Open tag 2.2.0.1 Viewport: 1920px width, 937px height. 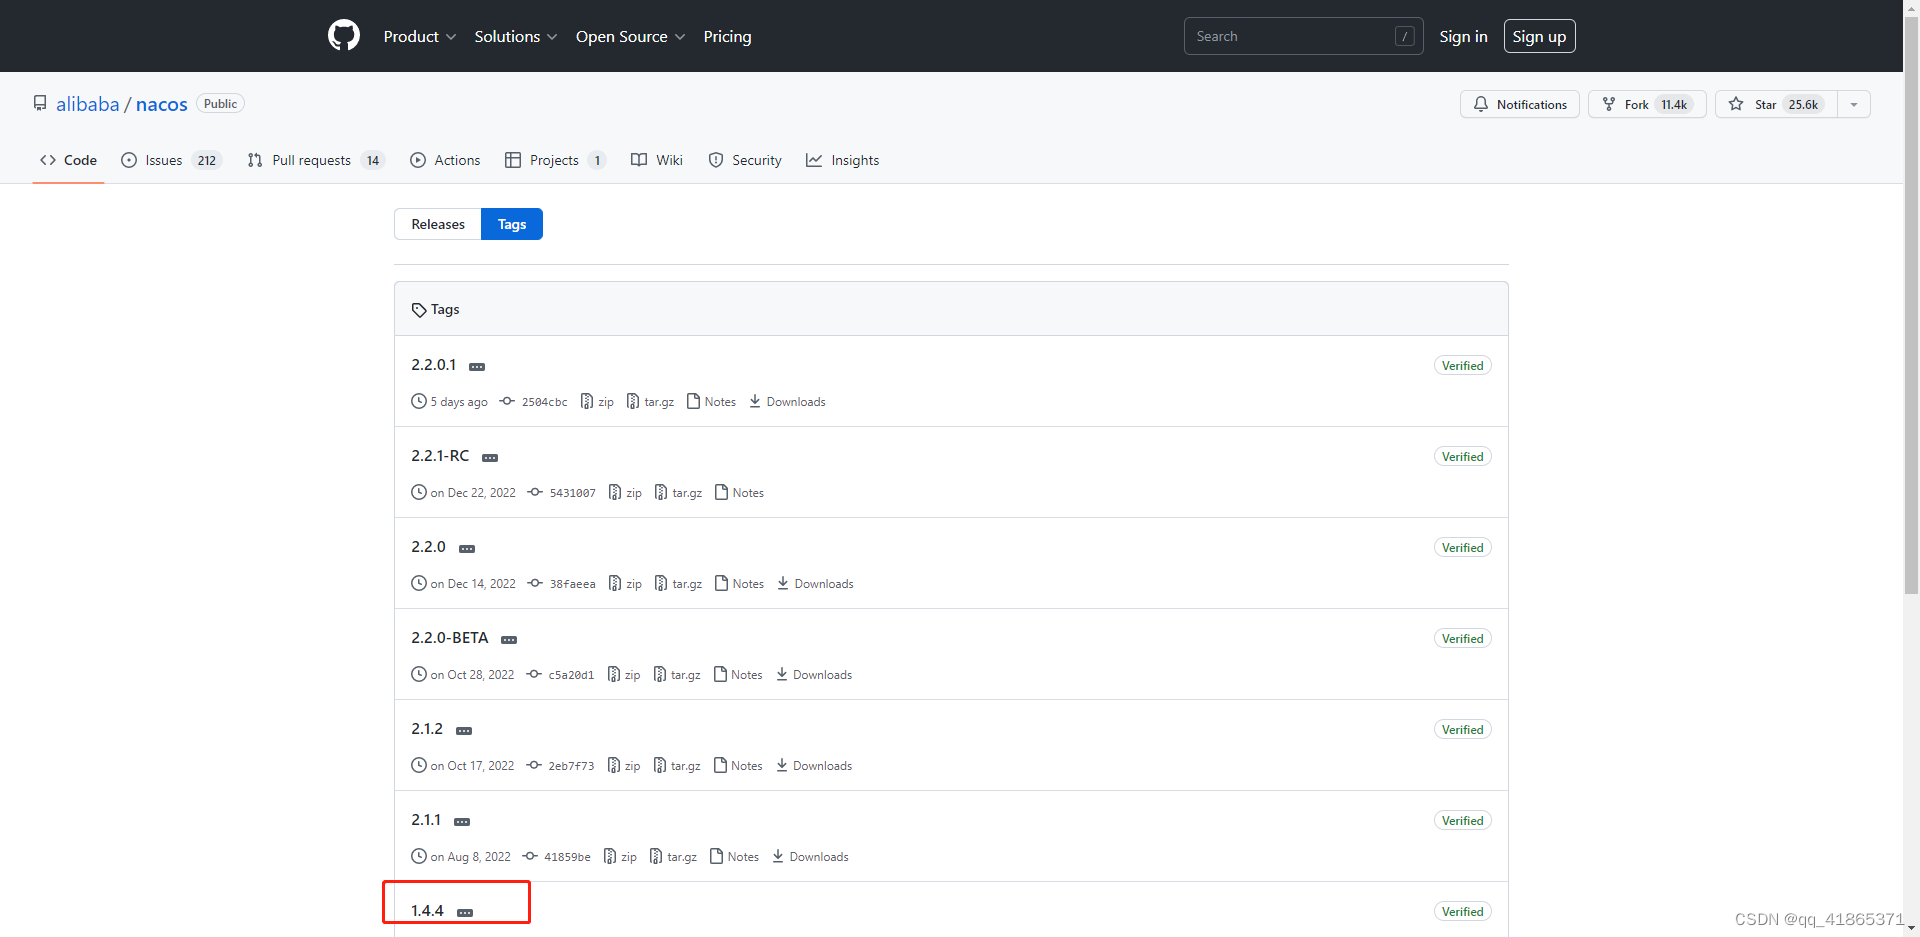coord(433,365)
